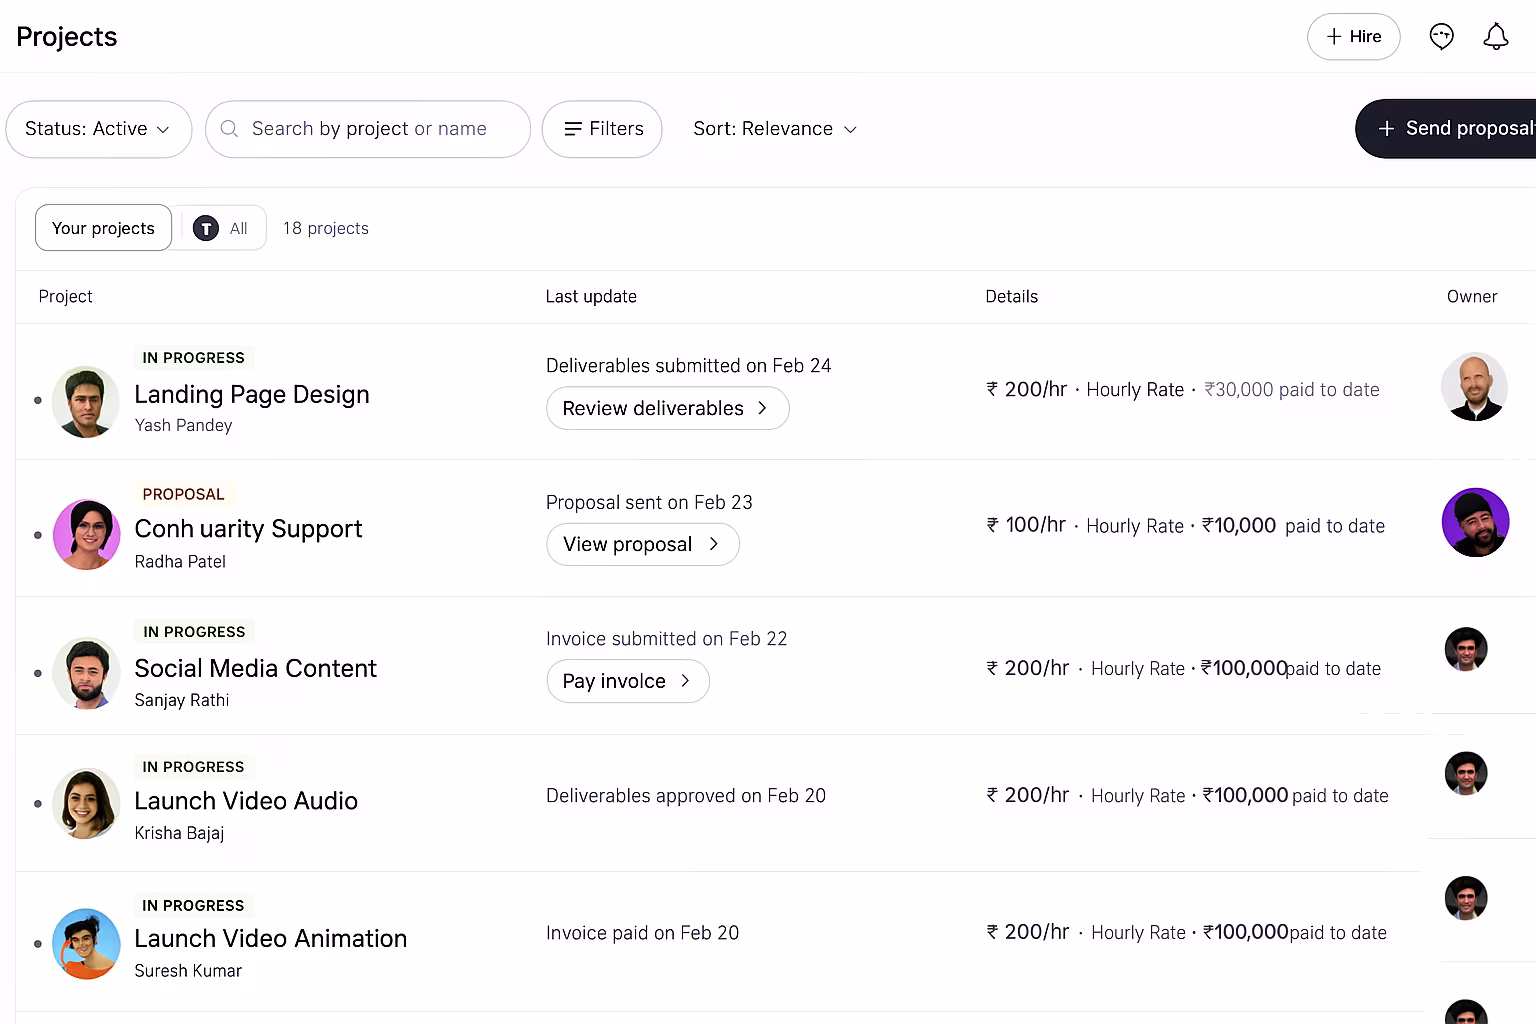This screenshot has width=1536, height=1024.
Task: Click the round T workspace icon
Action: [206, 229]
